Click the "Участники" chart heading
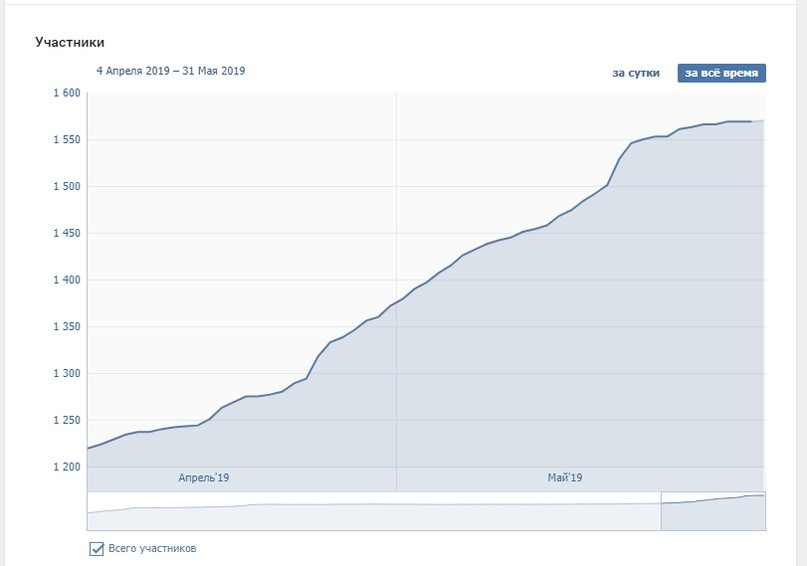Viewport: 807px width, 566px height. click(x=70, y=42)
